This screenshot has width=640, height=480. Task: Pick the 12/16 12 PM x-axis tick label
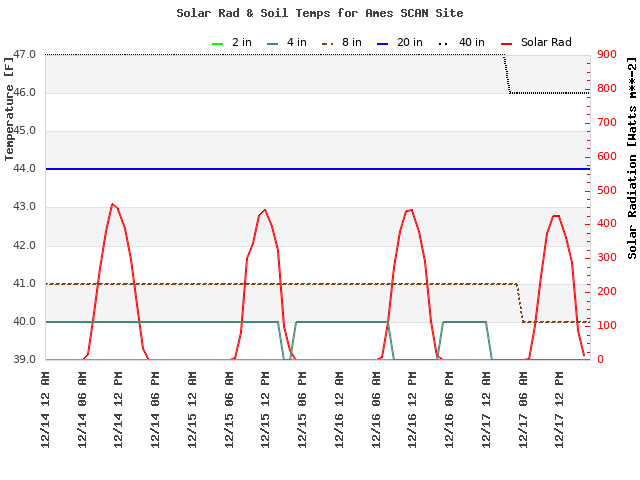pos(413,409)
